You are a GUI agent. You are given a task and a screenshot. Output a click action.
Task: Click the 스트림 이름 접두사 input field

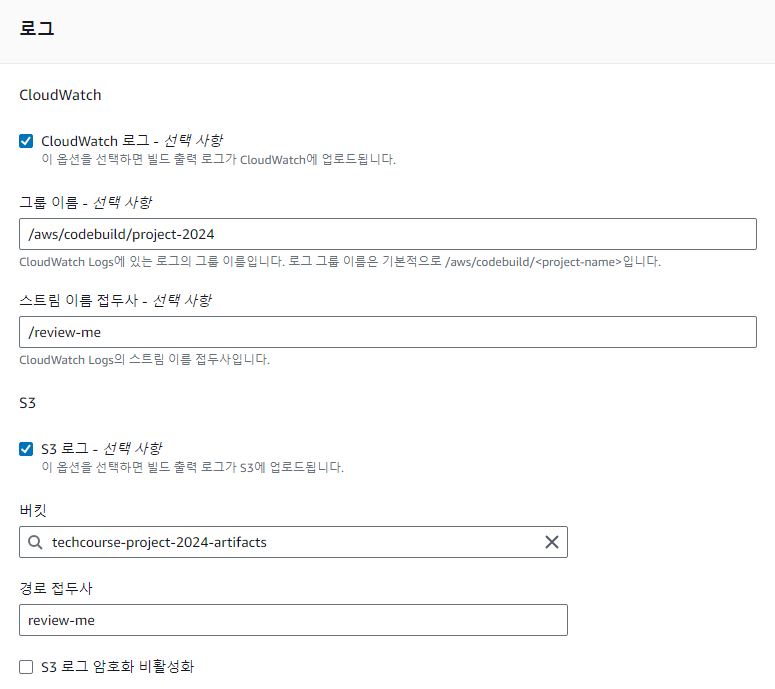tap(388, 332)
